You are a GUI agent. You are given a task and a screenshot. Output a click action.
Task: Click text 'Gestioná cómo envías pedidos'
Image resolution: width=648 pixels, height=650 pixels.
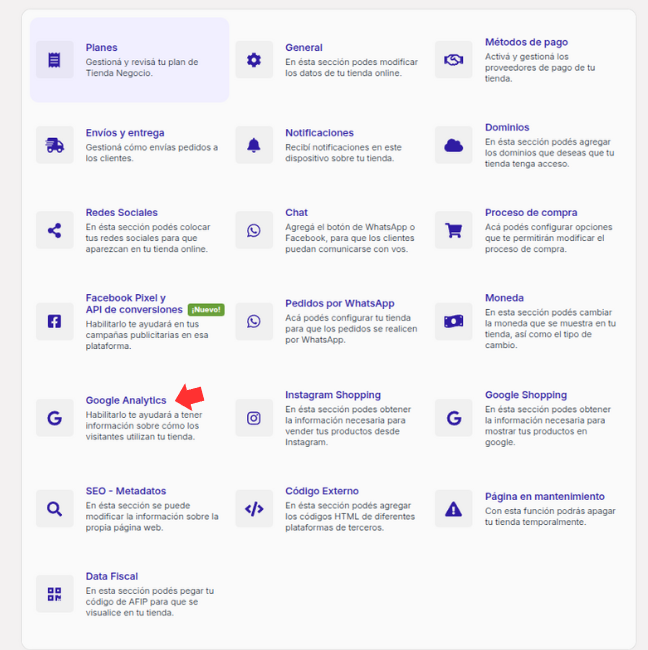[148, 148]
